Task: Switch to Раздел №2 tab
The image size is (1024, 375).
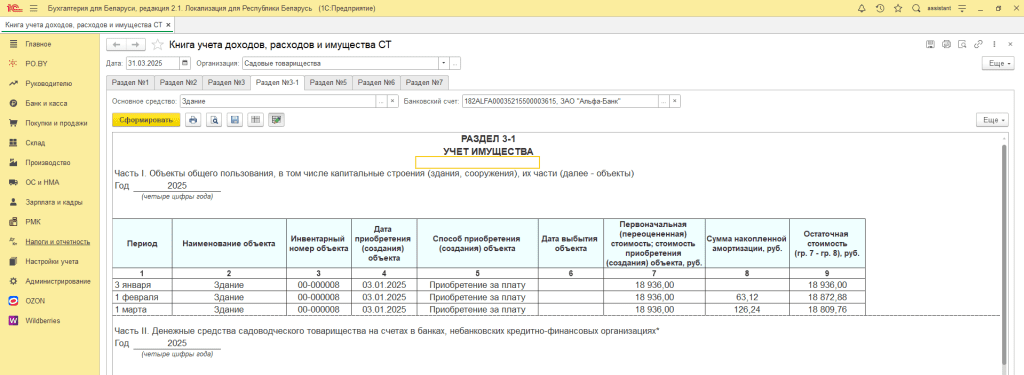Action: (x=178, y=82)
